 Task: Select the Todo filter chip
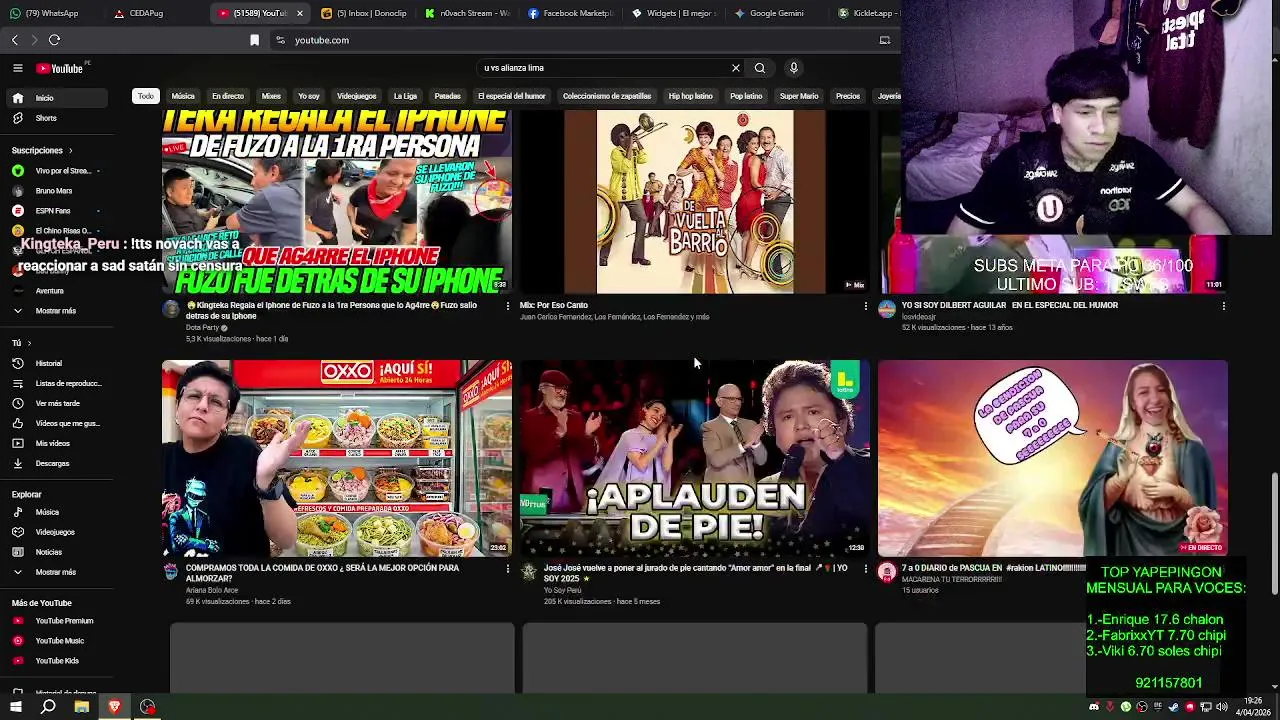pyautogui.click(x=146, y=96)
